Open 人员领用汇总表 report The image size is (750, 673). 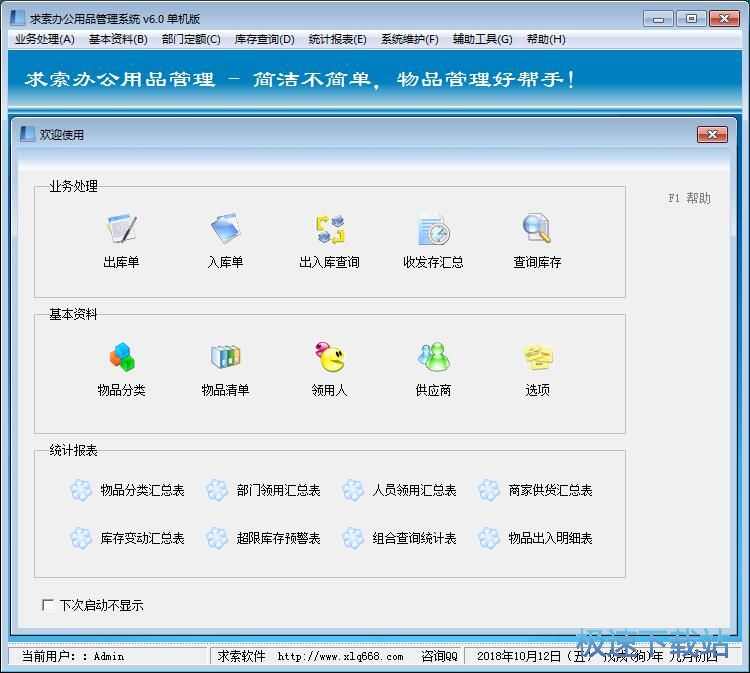(x=413, y=490)
